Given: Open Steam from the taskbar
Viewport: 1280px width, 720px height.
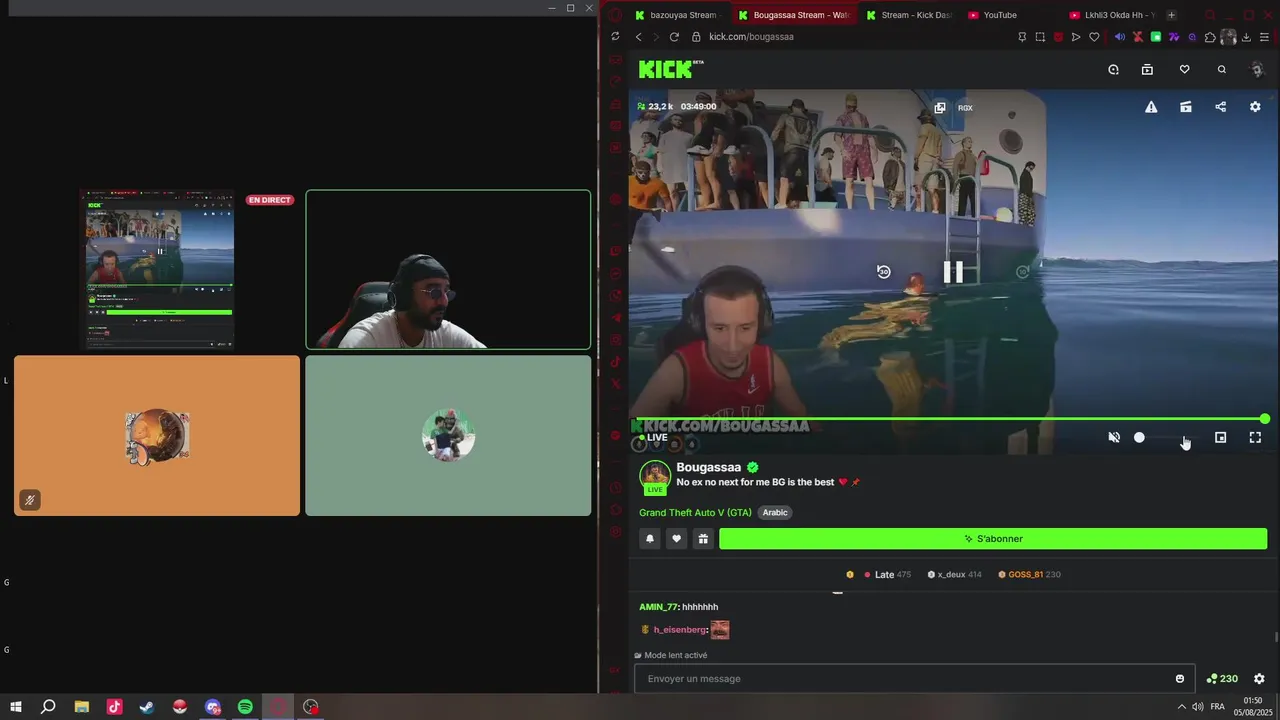Looking at the screenshot, I should [x=147, y=707].
